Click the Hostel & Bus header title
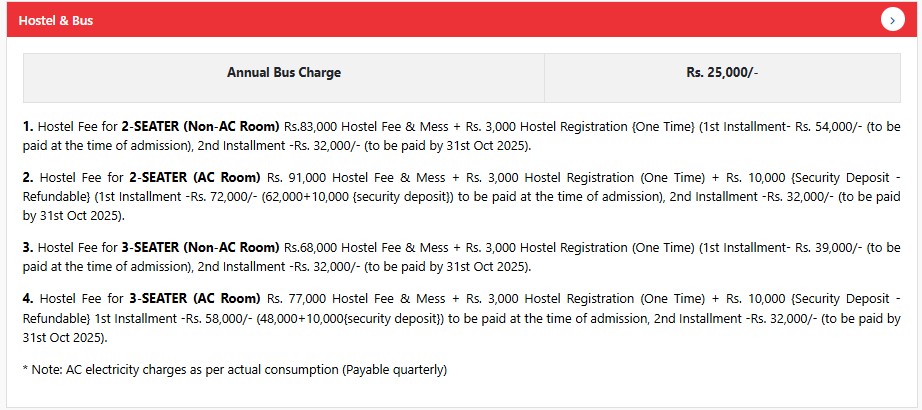922x410 pixels. tap(56, 20)
